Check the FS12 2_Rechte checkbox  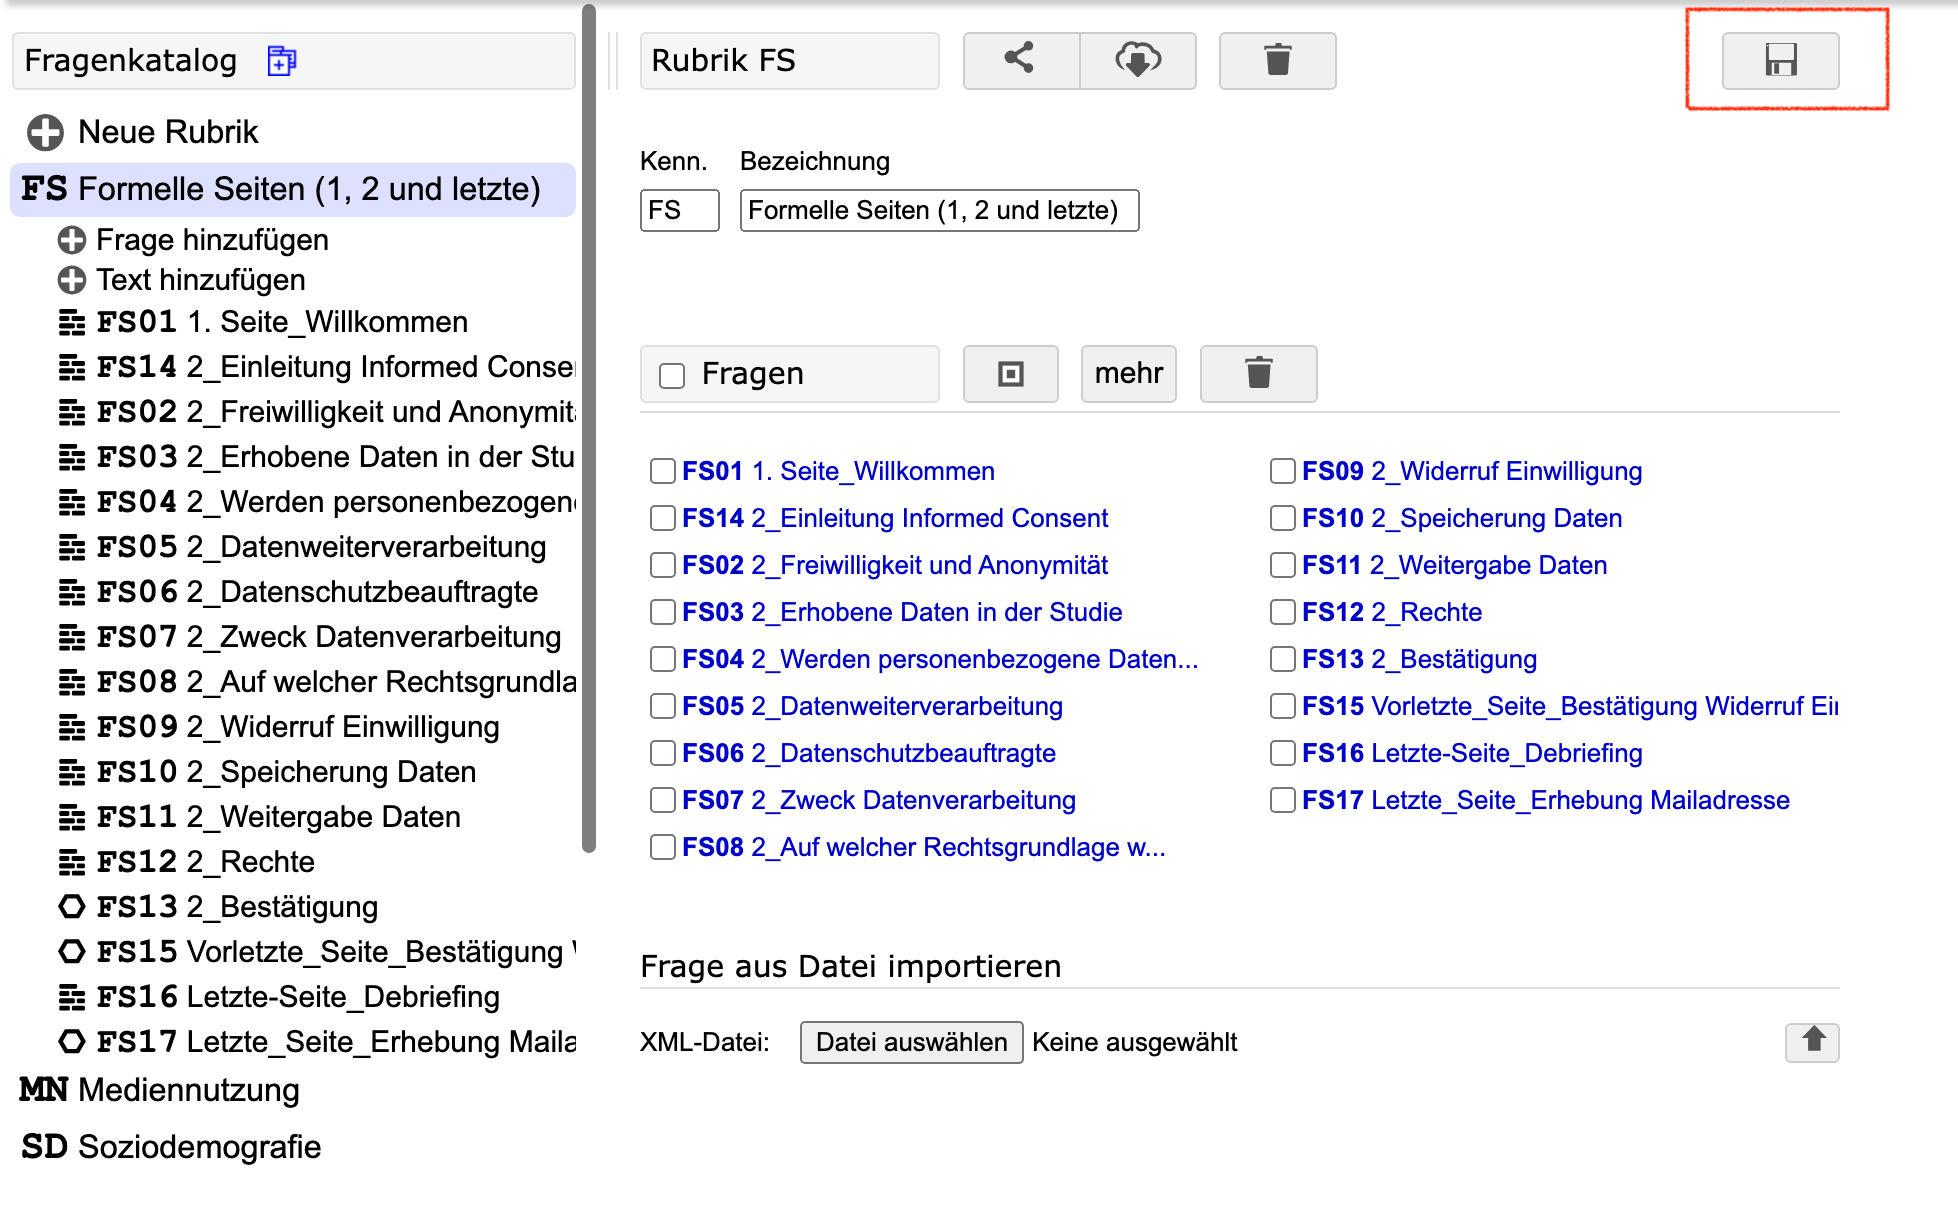[x=1282, y=612]
